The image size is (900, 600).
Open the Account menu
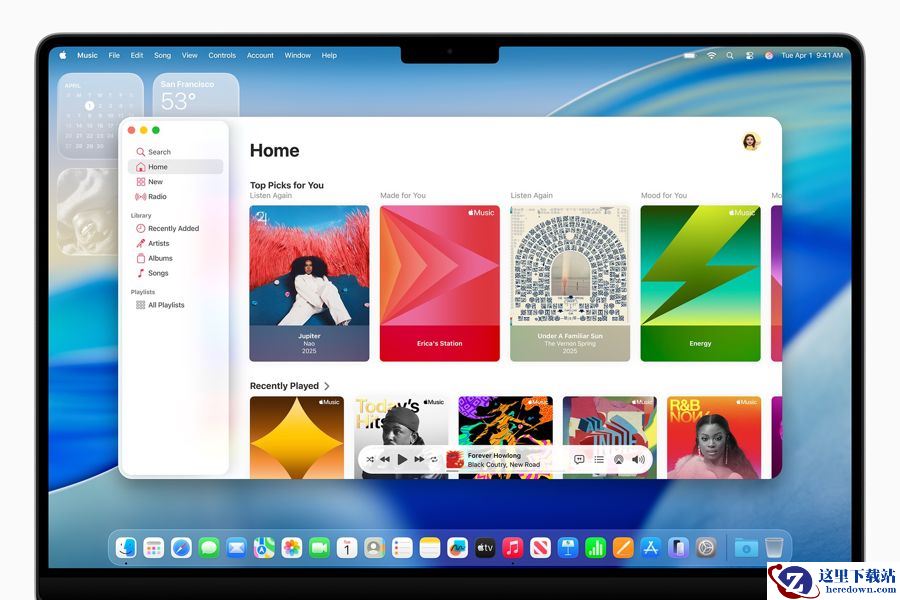[260, 55]
